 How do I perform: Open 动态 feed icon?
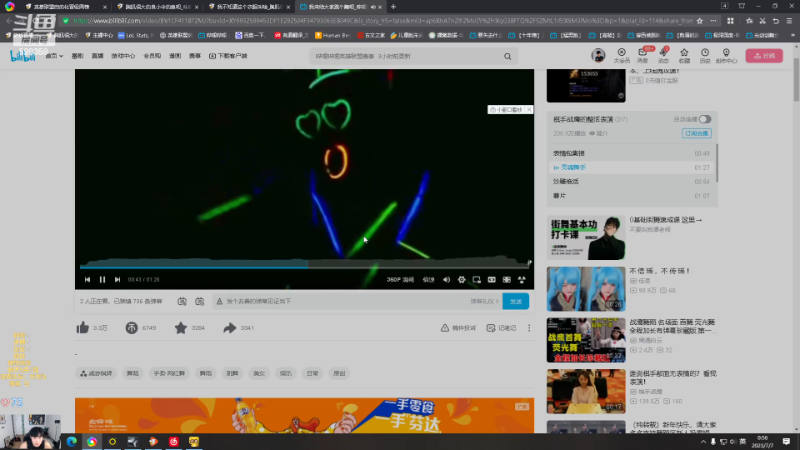(663, 56)
